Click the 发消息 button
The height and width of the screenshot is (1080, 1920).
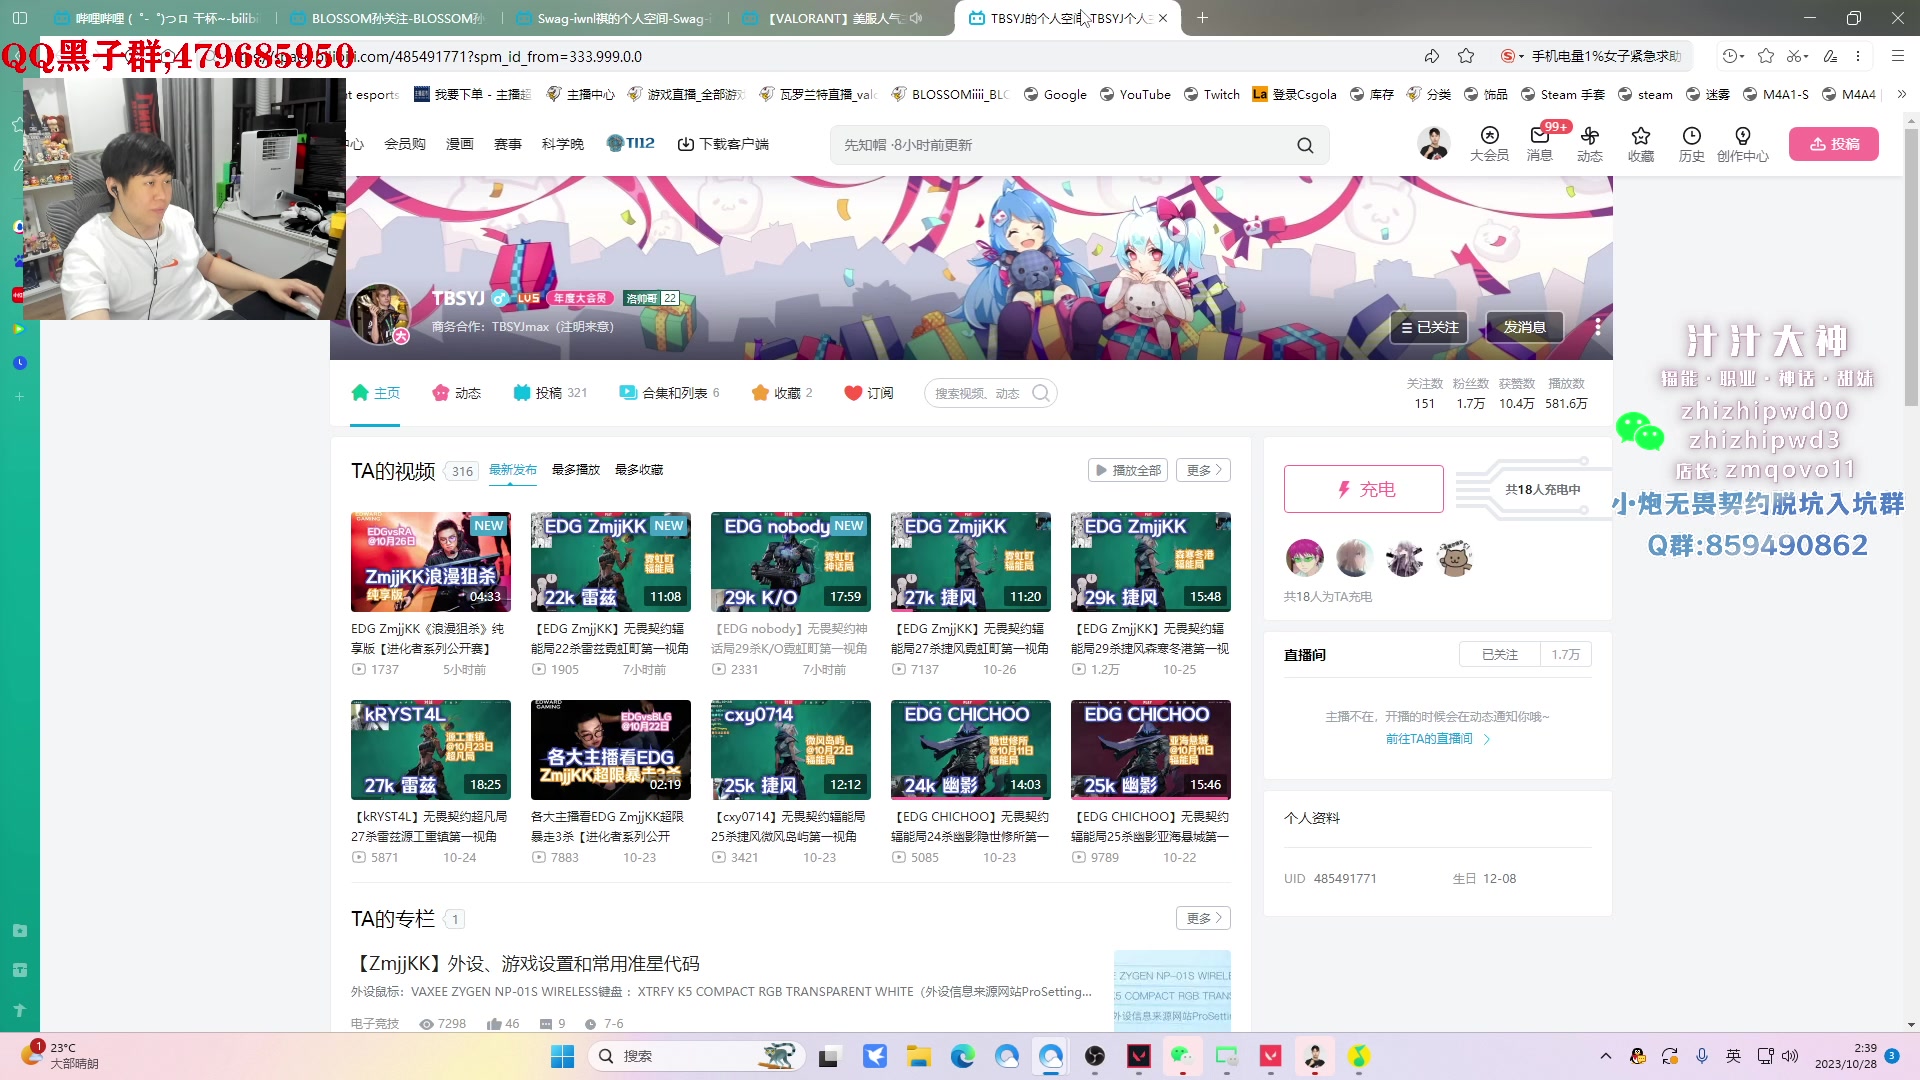click(x=1524, y=327)
